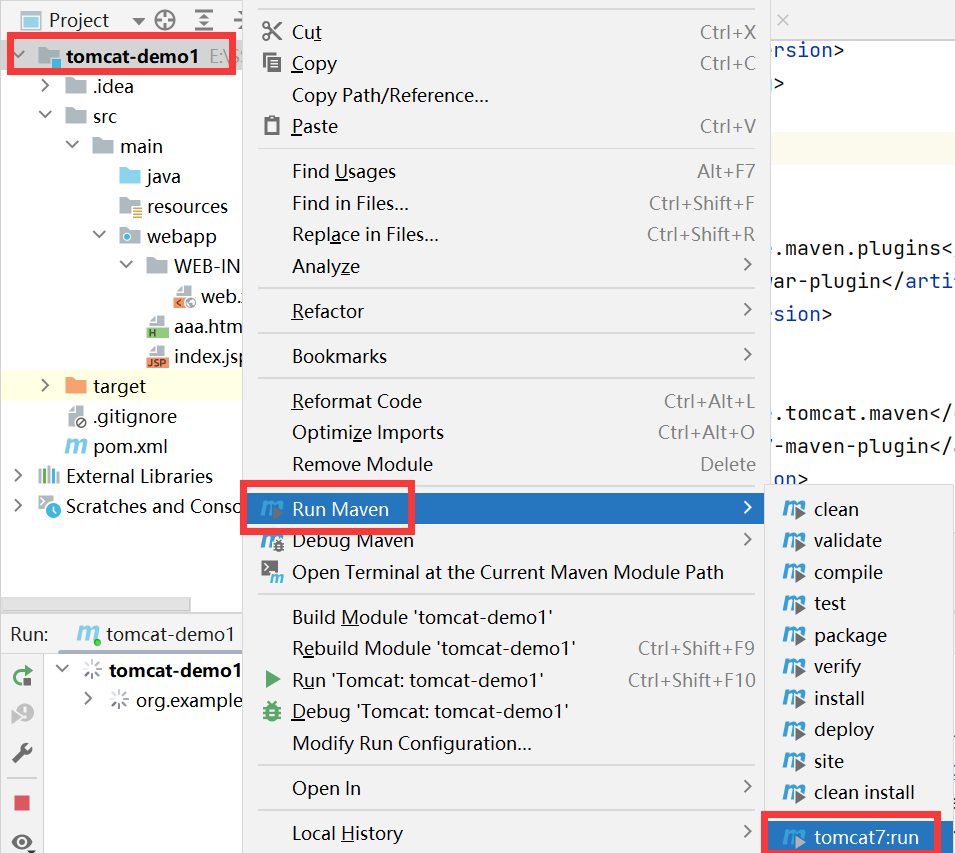Collapse the WEB-INF folder
Screen dimensions: 955x853
click(127, 264)
